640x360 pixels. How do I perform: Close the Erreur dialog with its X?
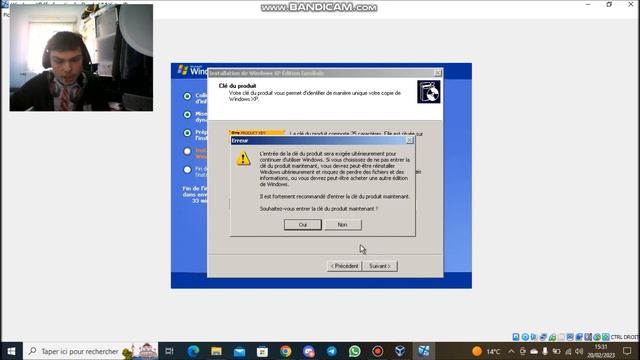(x=409, y=140)
